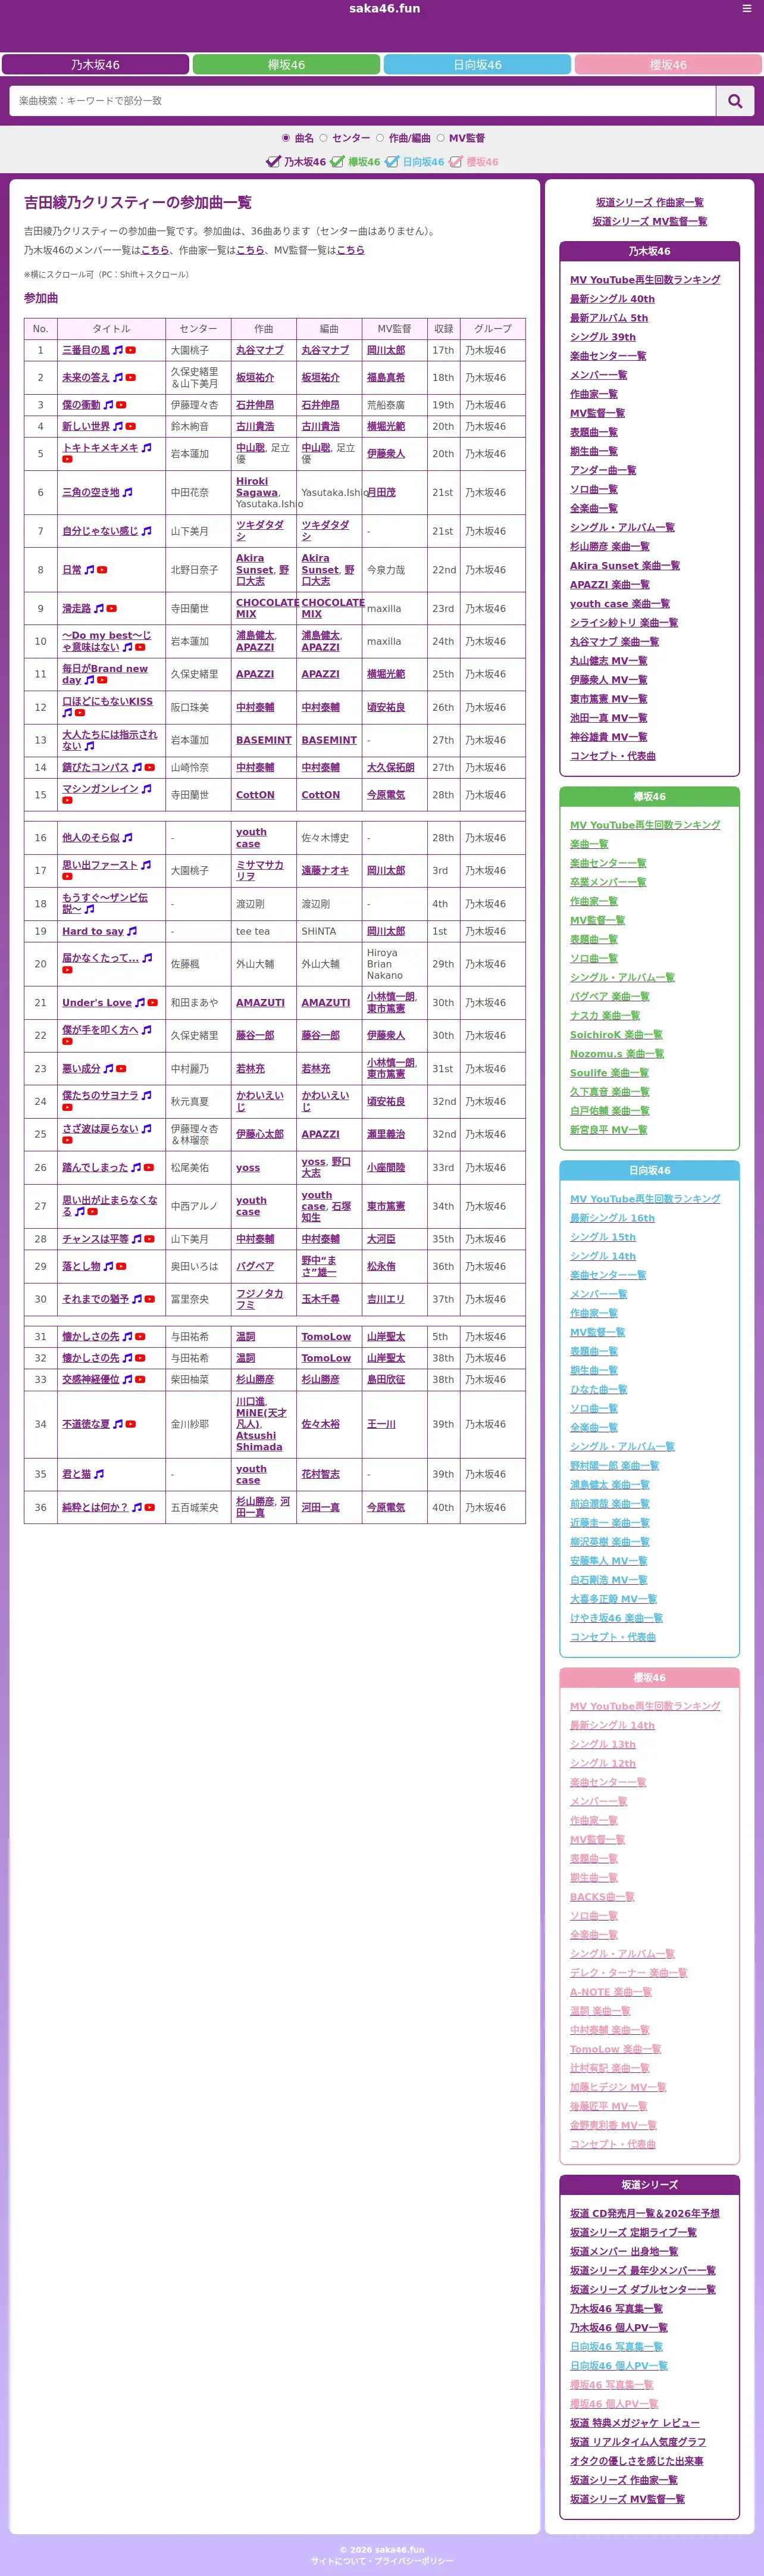This screenshot has height=2576, width=764.
Task: Click music note icon for 不道徳な夏
Action: click(x=118, y=1424)
